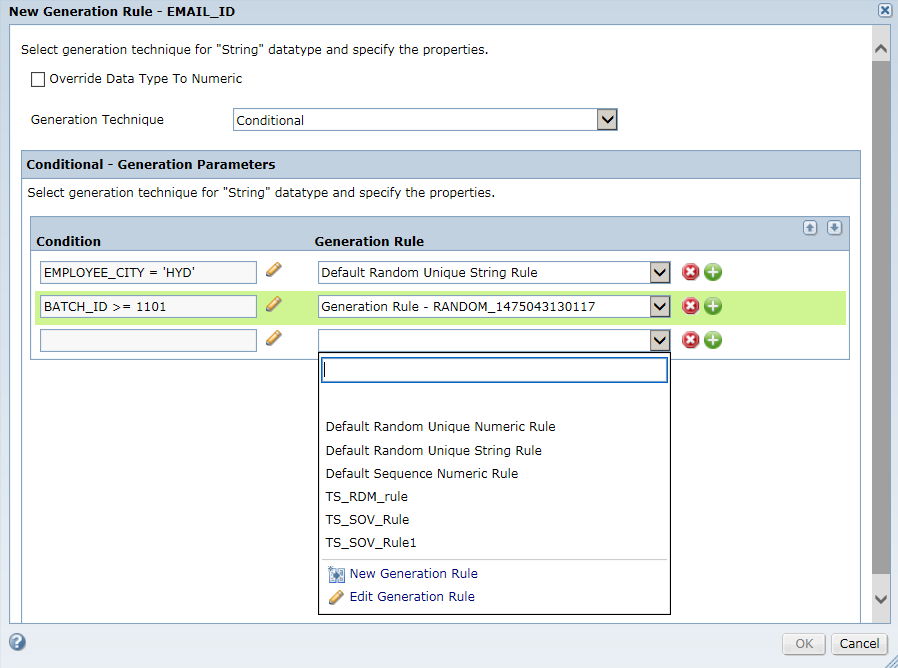Select TS_SOV_Rule from the list
The width and height of the screenshot is (898, 668).
point(367,520)
